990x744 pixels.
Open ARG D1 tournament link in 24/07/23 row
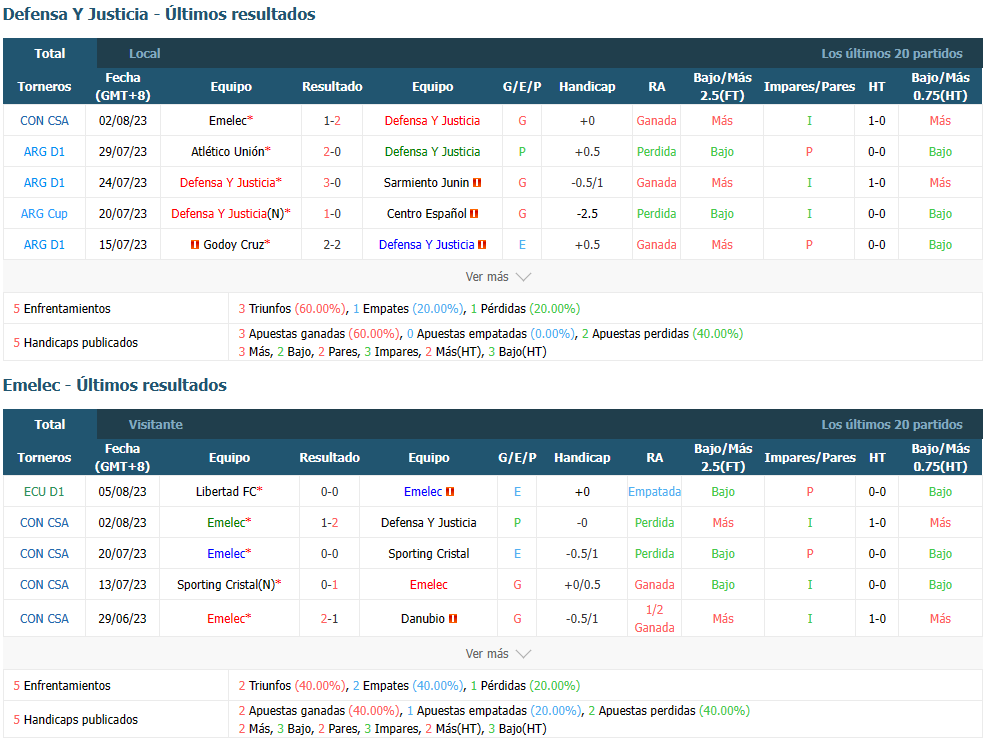(x=44, y=183)
